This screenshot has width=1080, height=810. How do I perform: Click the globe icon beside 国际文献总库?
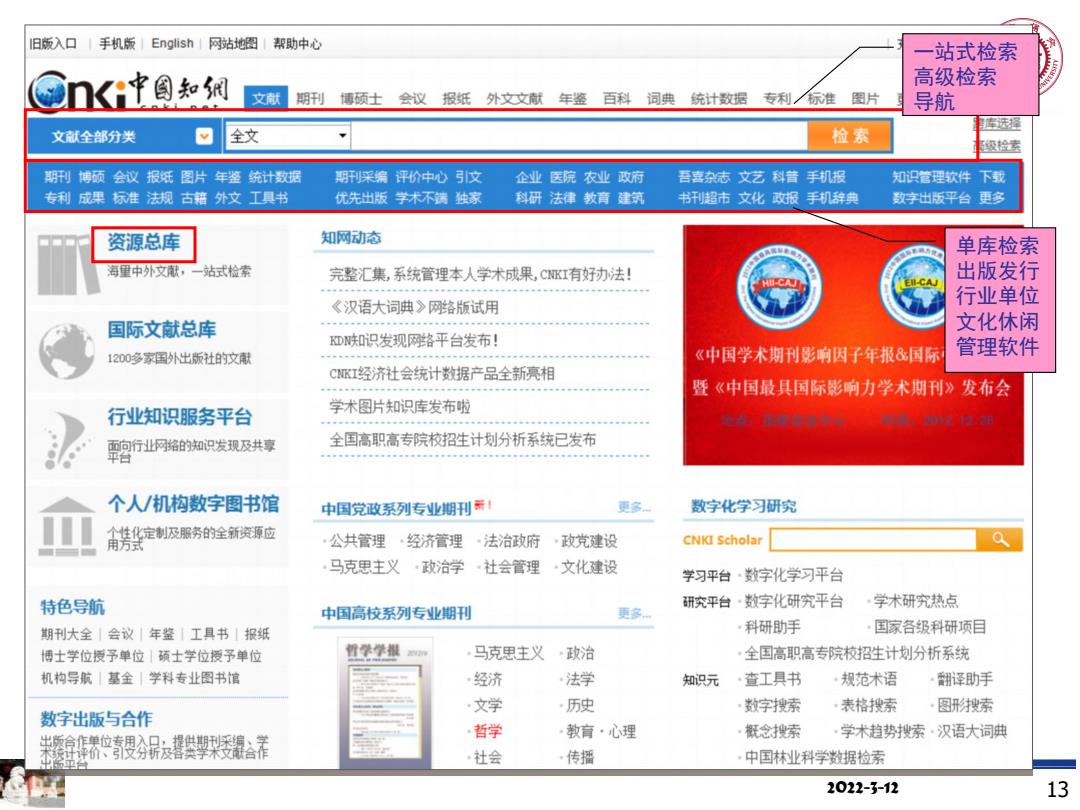click(67, 350)
